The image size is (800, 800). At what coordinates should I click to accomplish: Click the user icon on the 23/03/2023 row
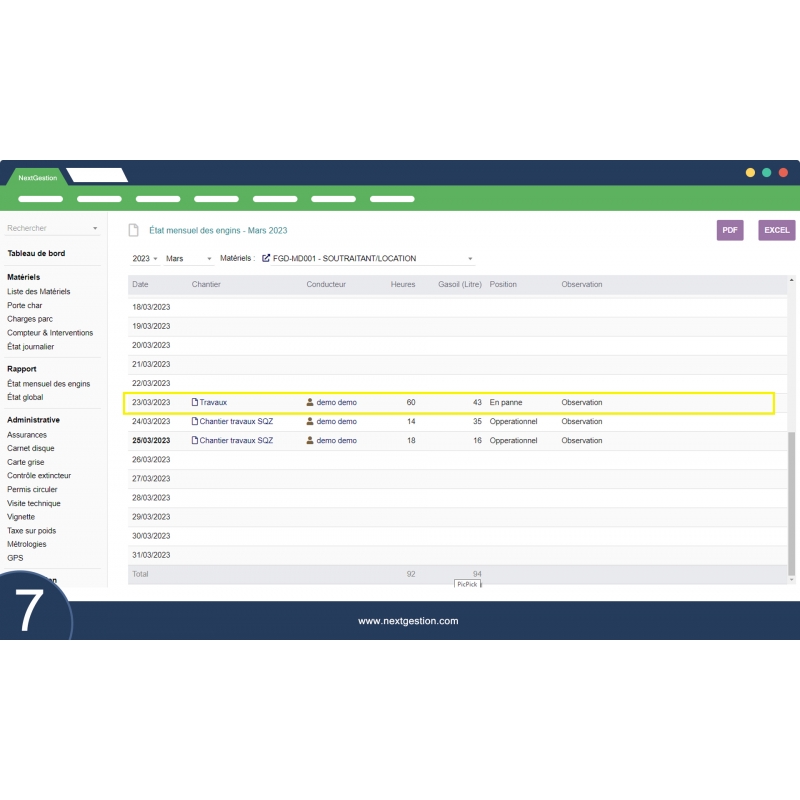click(x=310, y=402)
